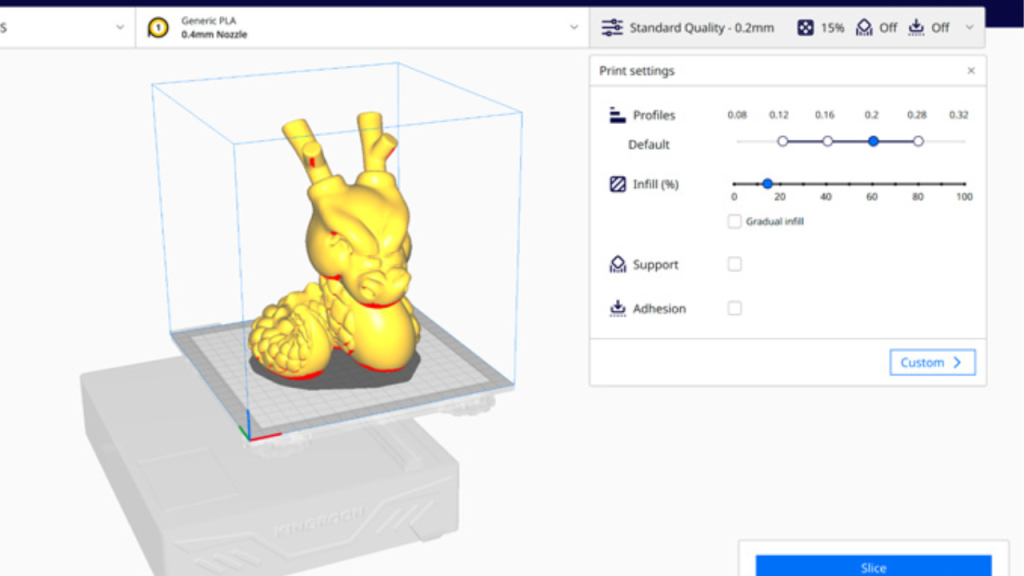Close the Print settings panel

969,70
